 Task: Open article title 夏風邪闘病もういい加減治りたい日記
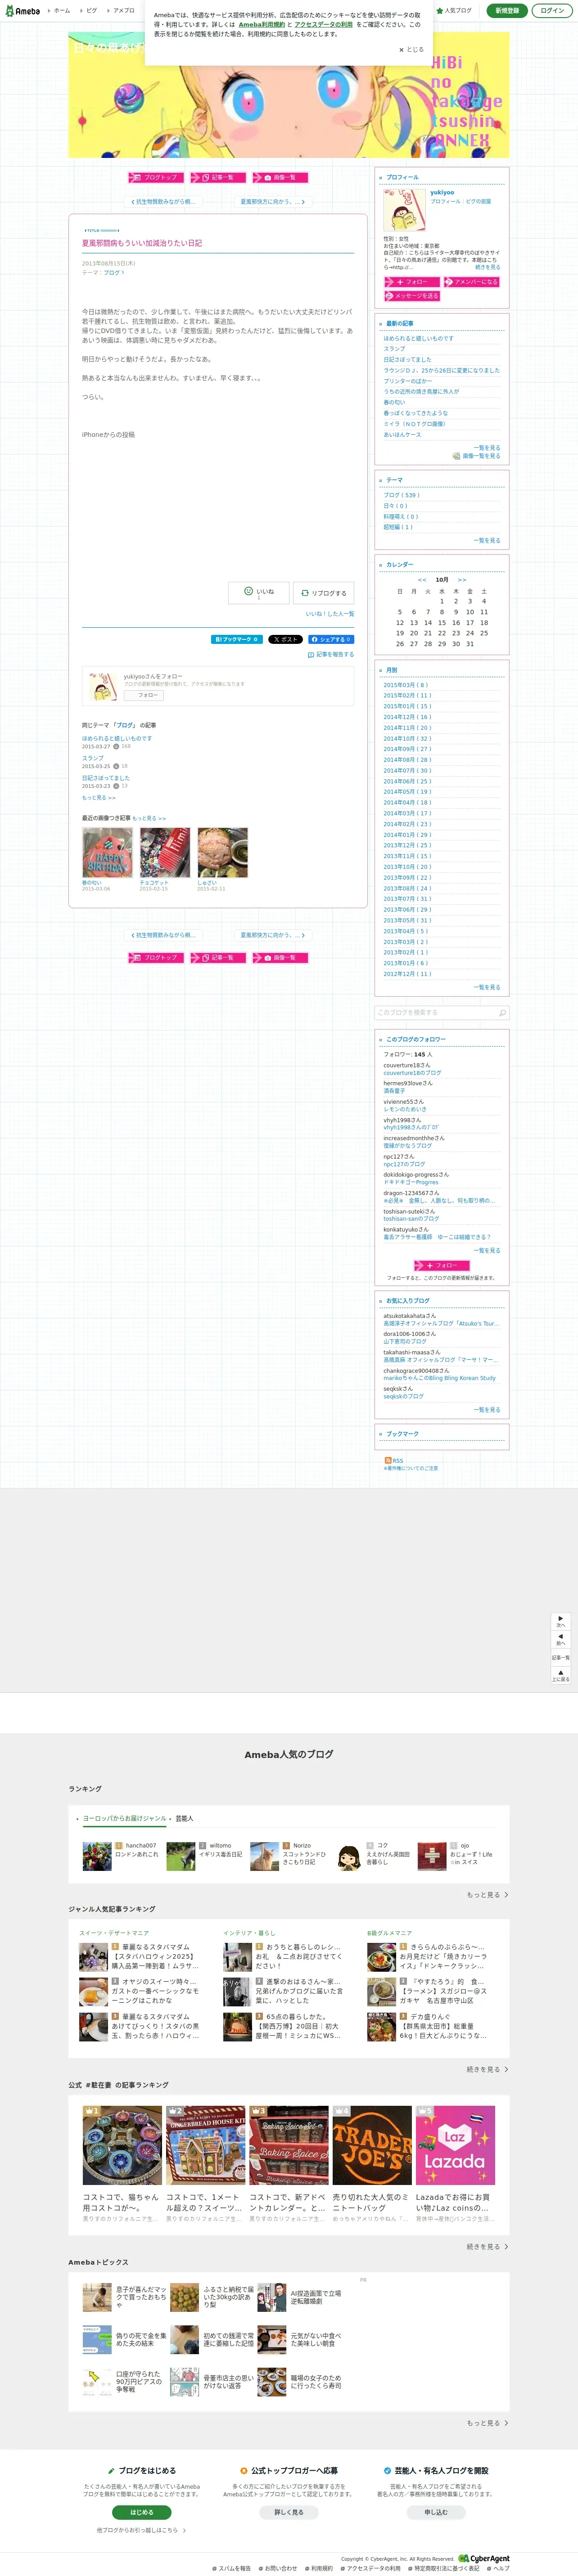click(142, 243)
